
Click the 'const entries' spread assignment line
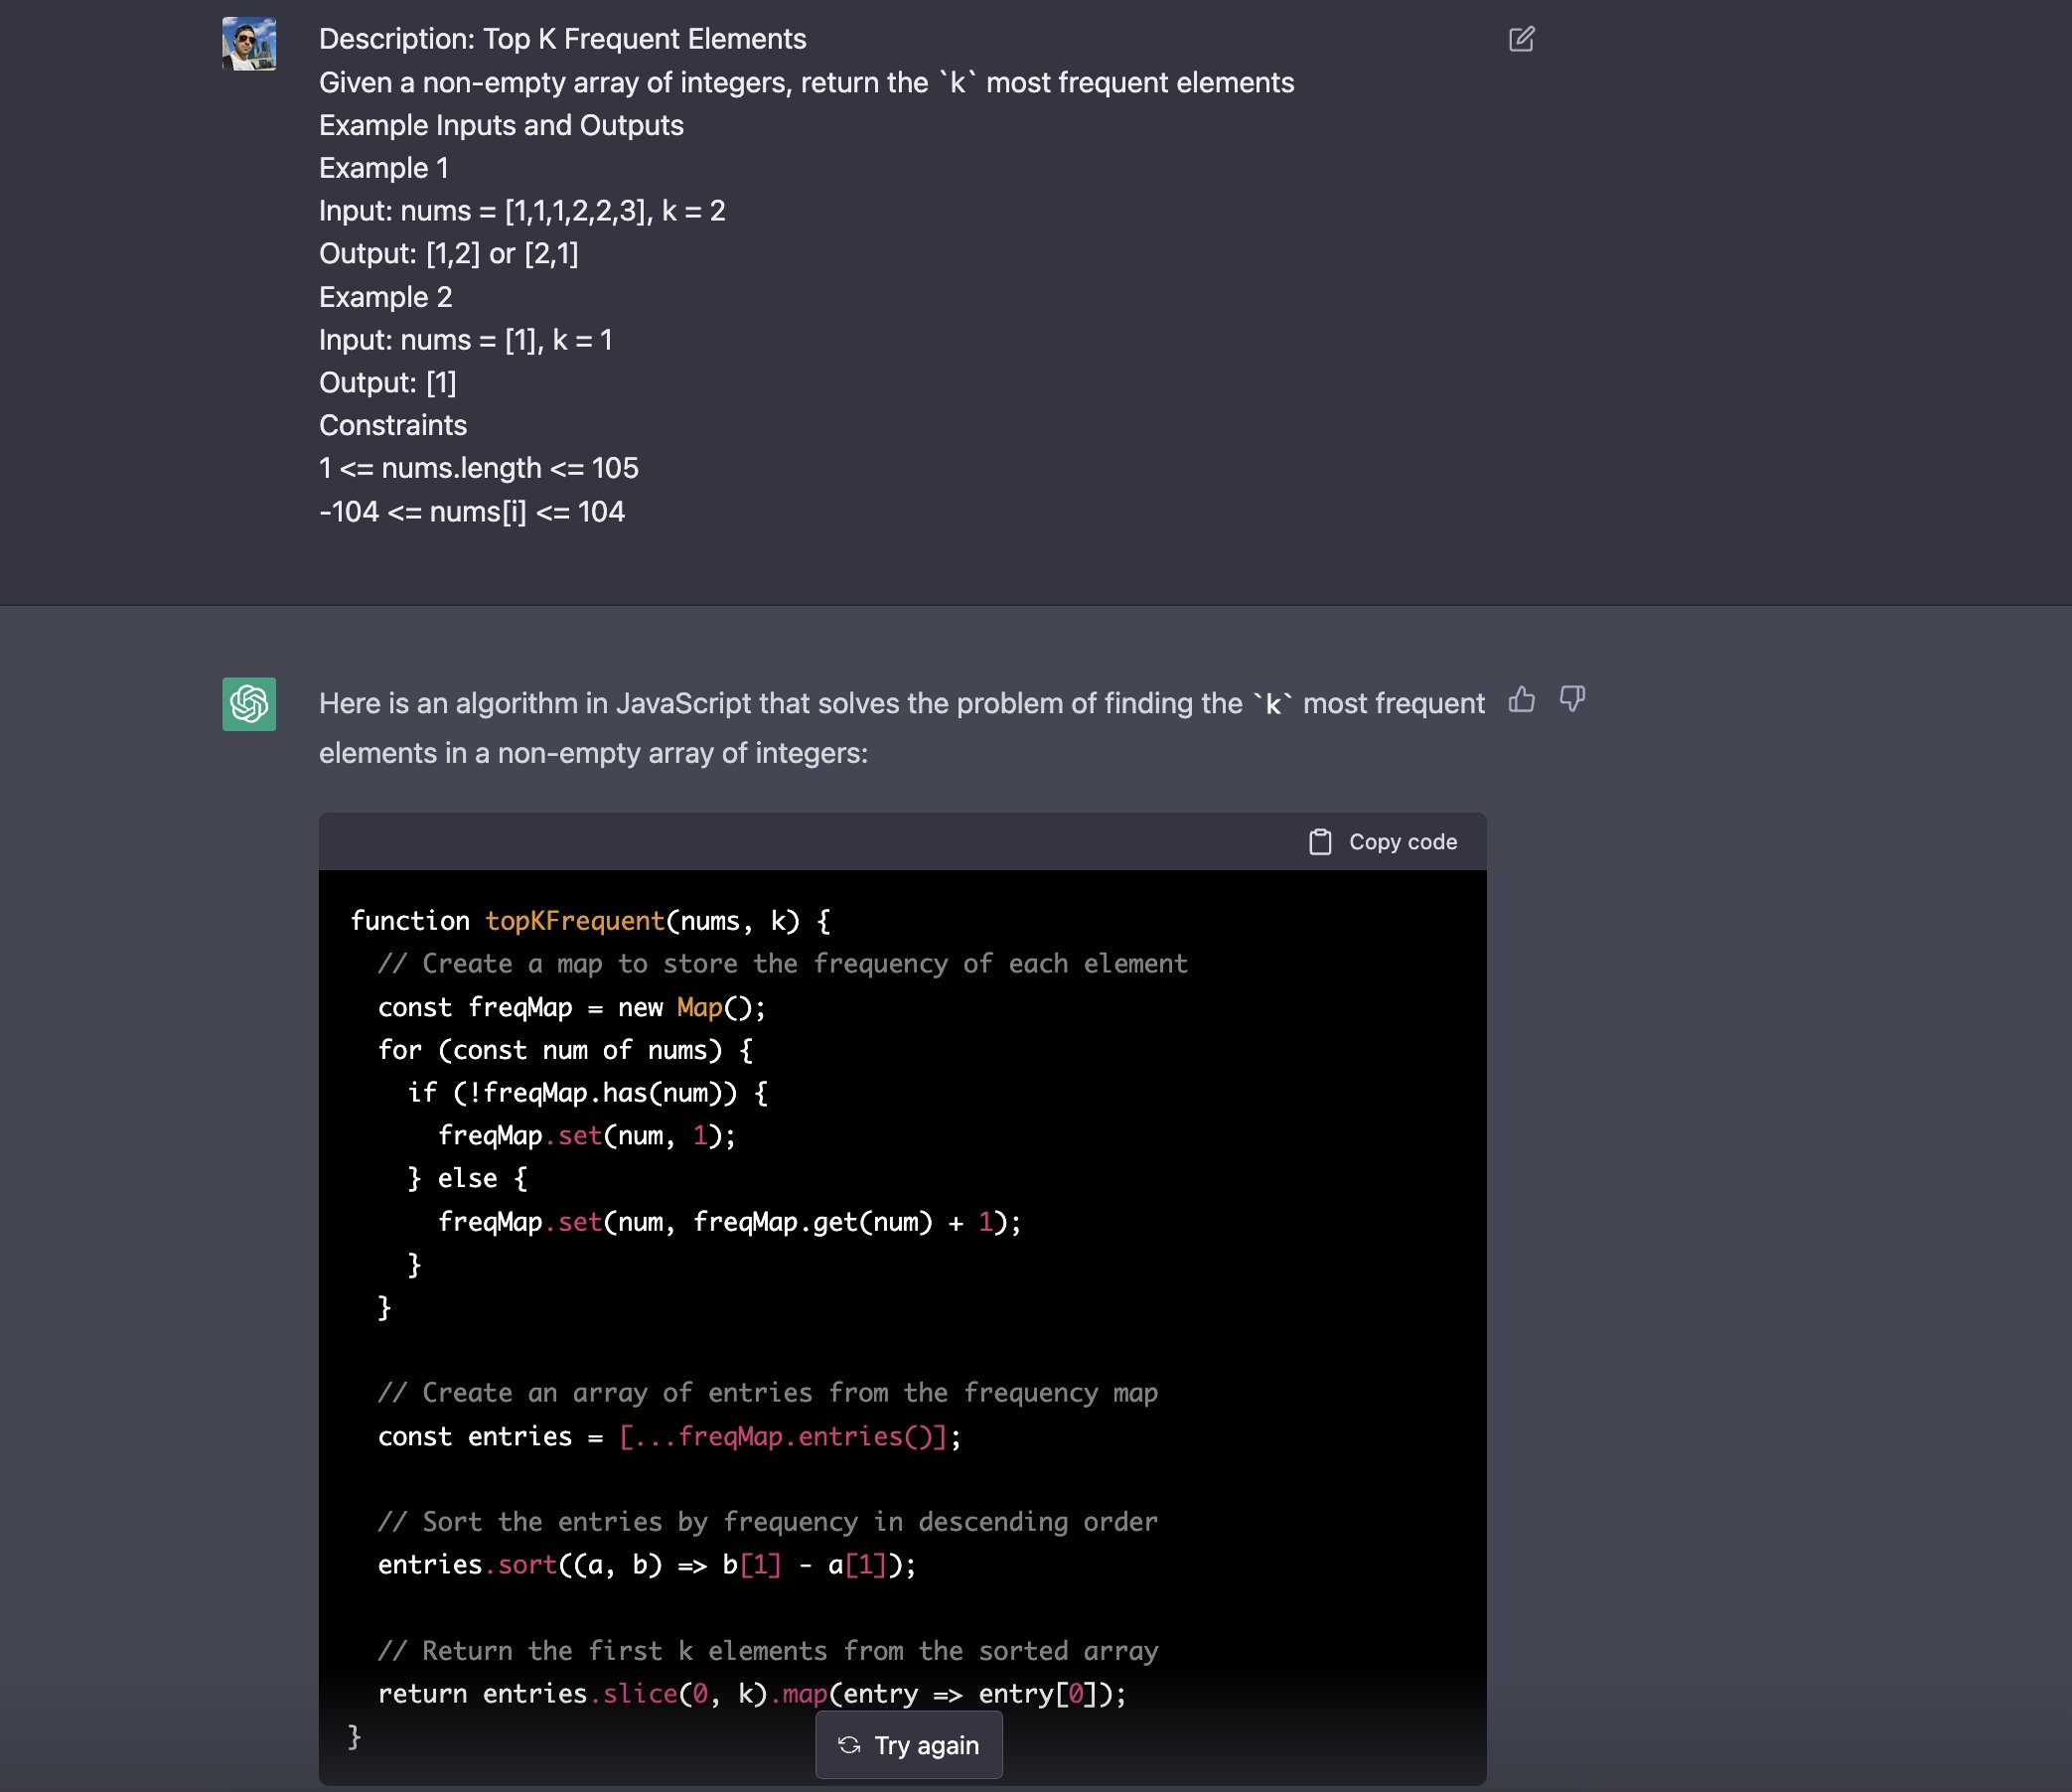[x=669, y=1437]
